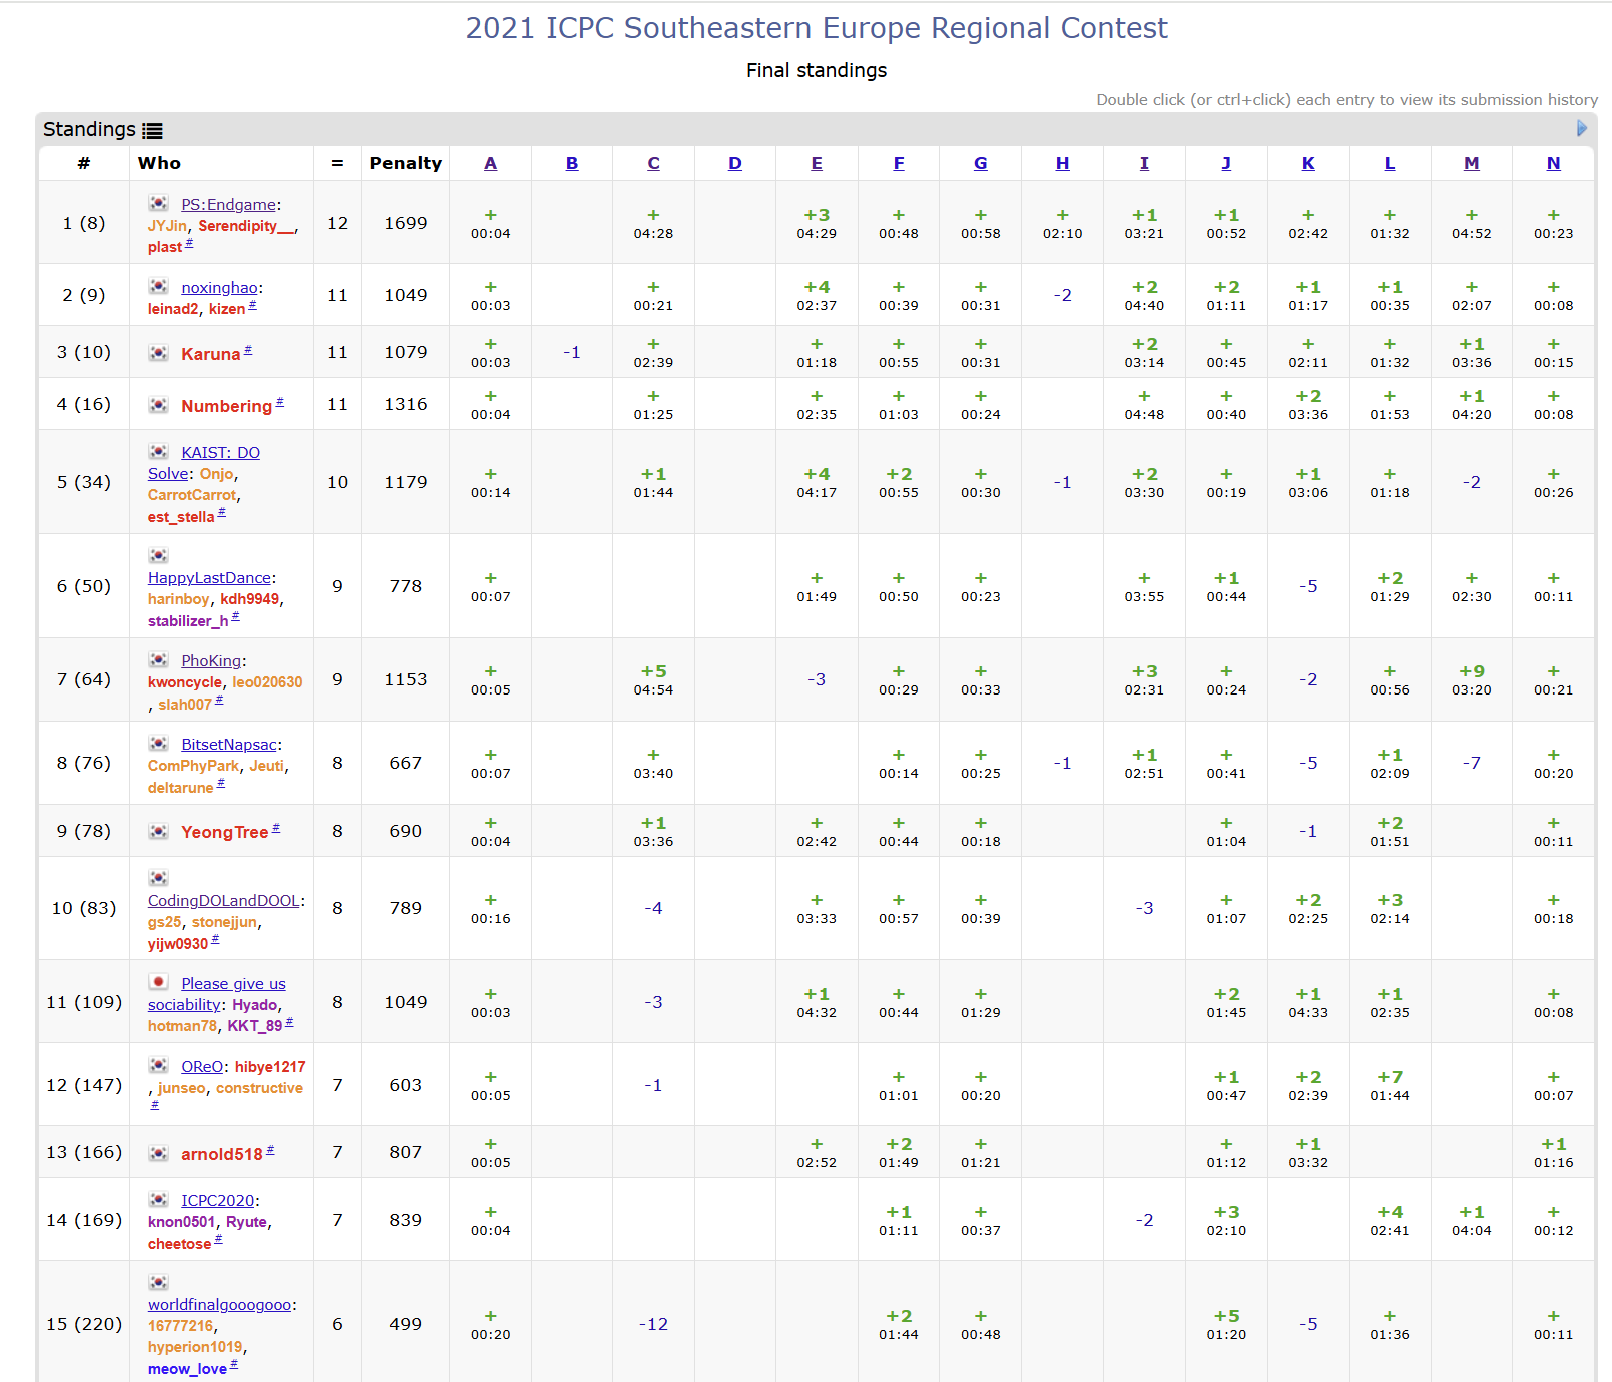The width and height of the screenshot is (1612, 1382).
Task: Click the blue right arrow in header
Action: (x=1582, y=128)
